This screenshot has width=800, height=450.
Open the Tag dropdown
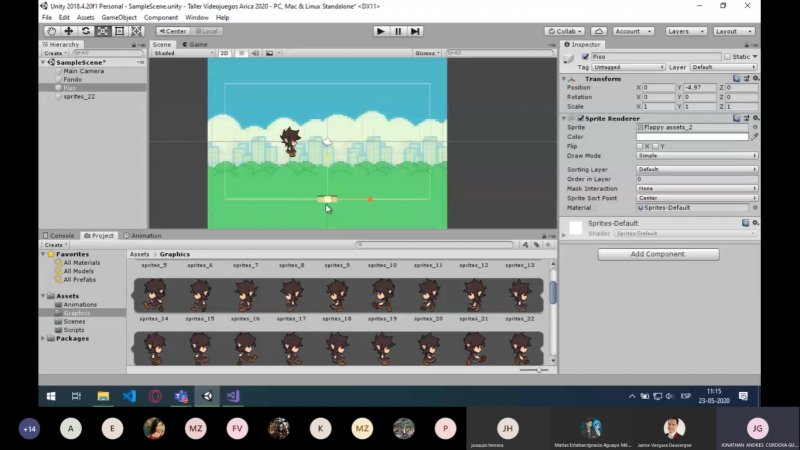point(628,67)
